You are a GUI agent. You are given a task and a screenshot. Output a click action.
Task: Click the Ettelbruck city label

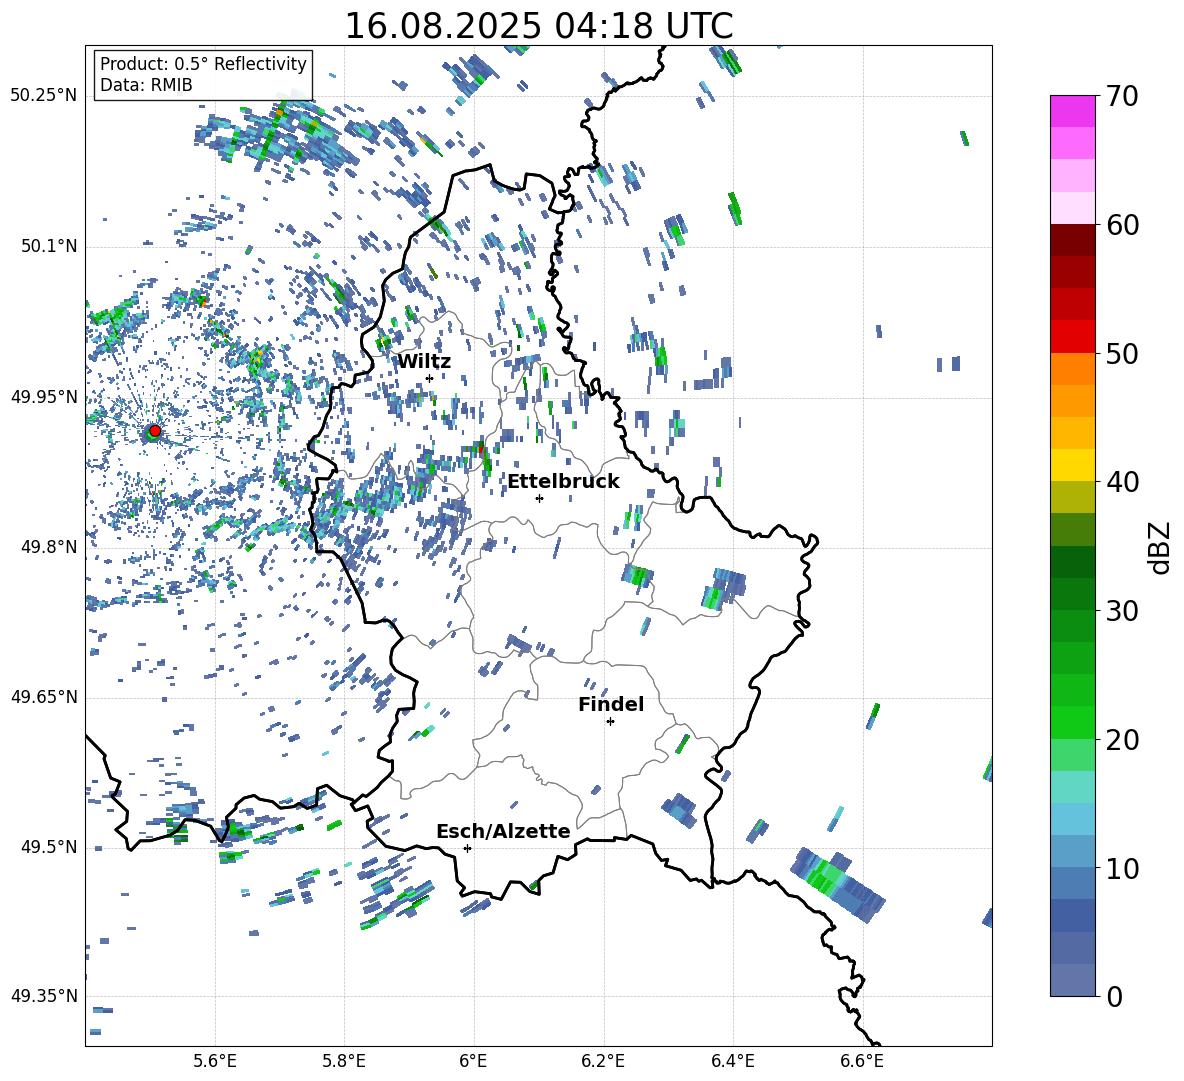click(563, 482)
